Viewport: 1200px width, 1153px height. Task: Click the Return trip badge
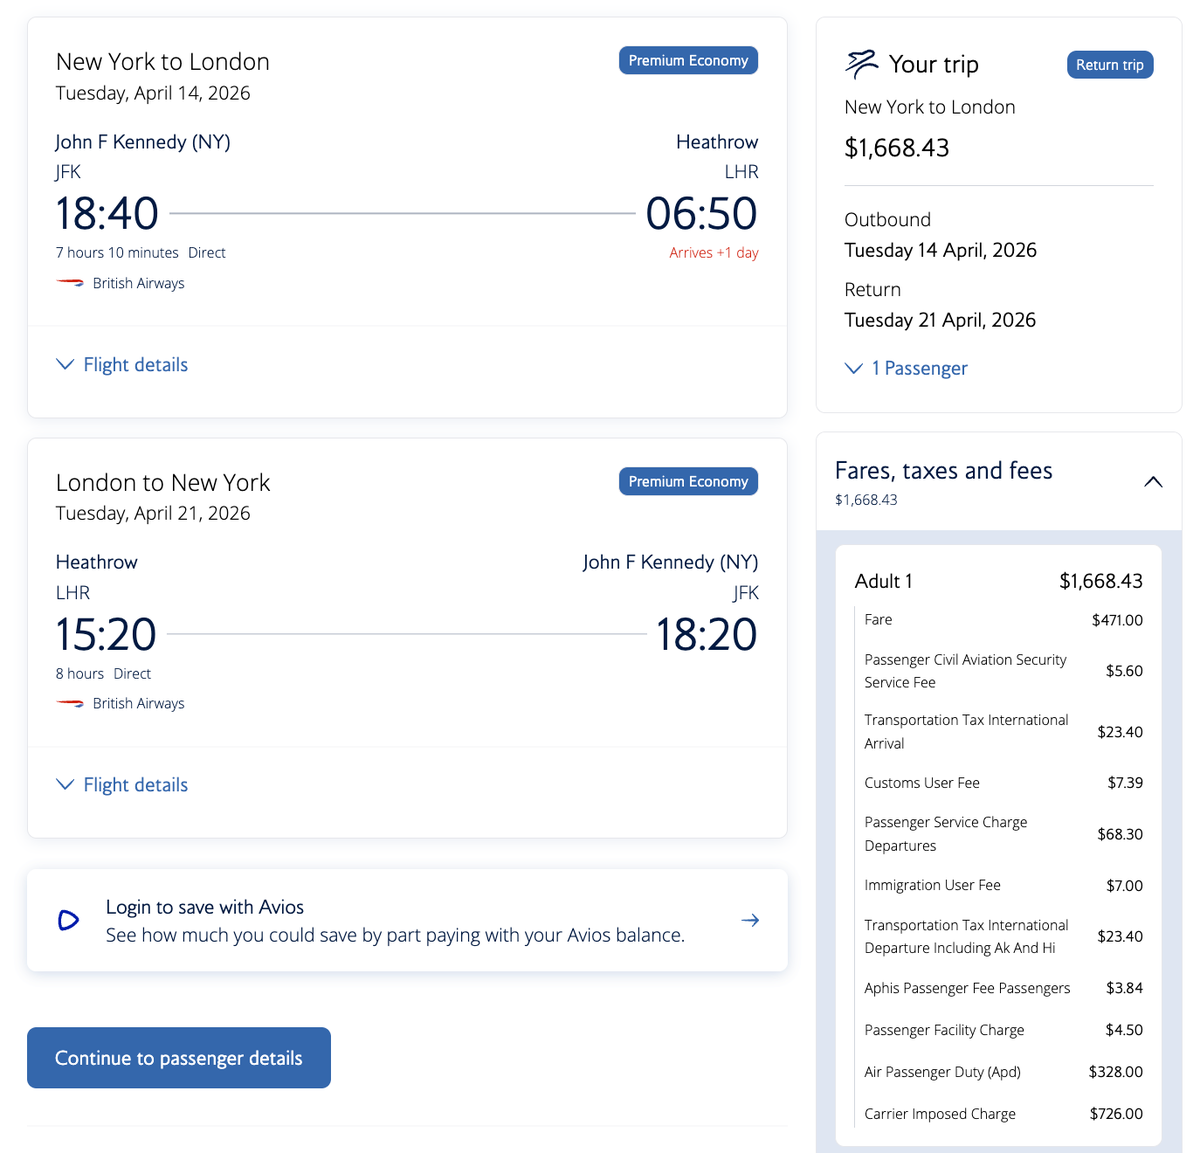[1110, 64]
